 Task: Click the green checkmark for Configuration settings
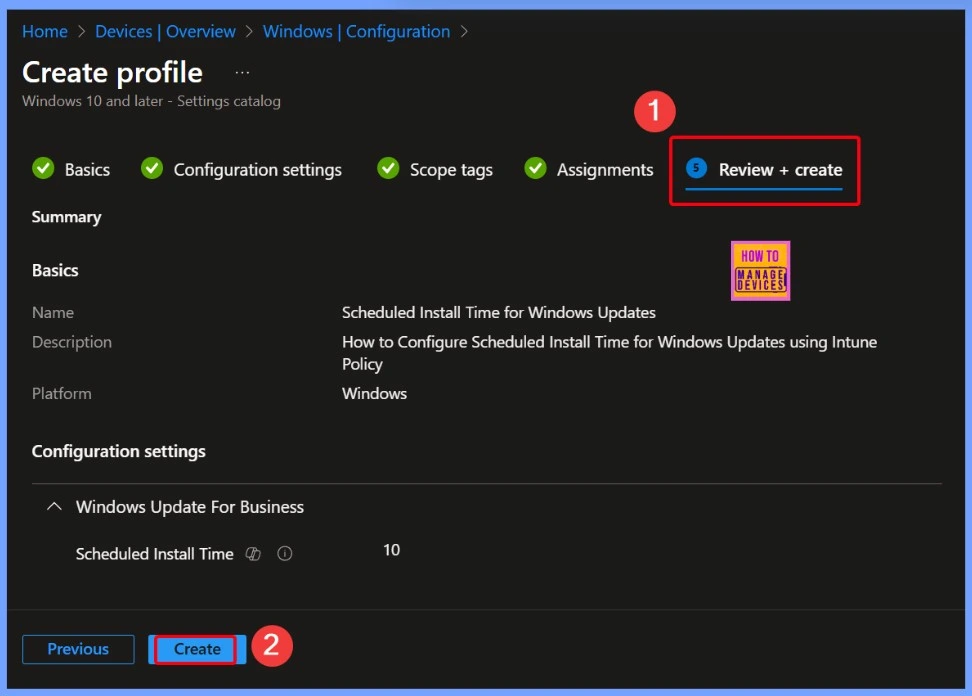152,168
